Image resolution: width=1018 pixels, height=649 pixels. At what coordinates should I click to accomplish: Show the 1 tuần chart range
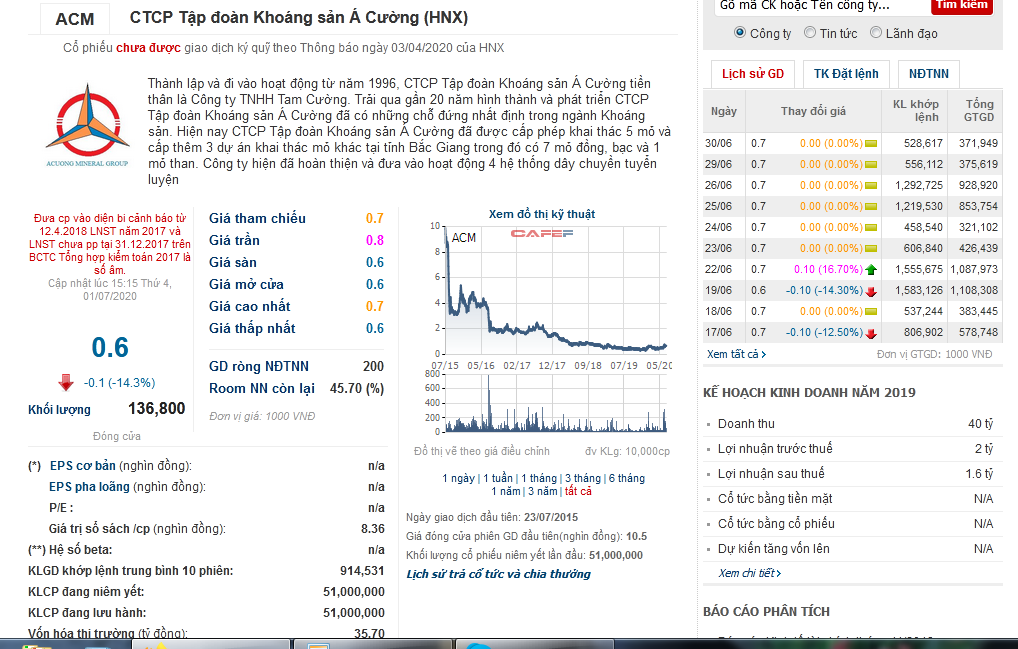tap(497, 478)
